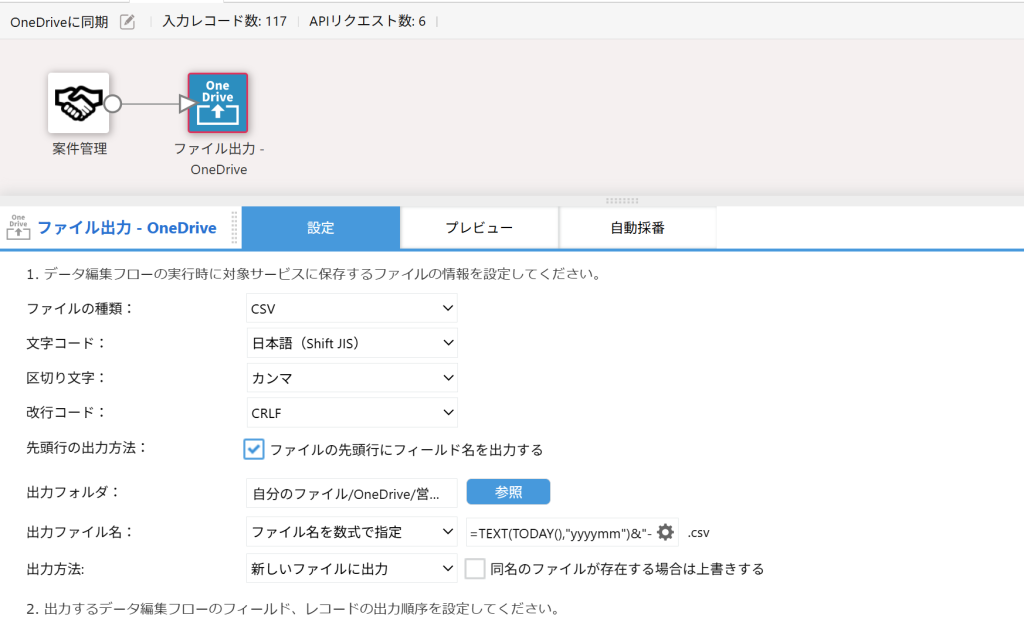Click the panel header OneDrive icon

[18, 227]
